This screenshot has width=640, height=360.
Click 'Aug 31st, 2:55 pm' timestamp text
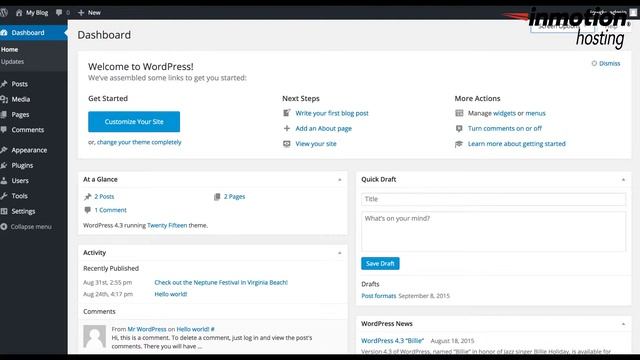point(107,282)
